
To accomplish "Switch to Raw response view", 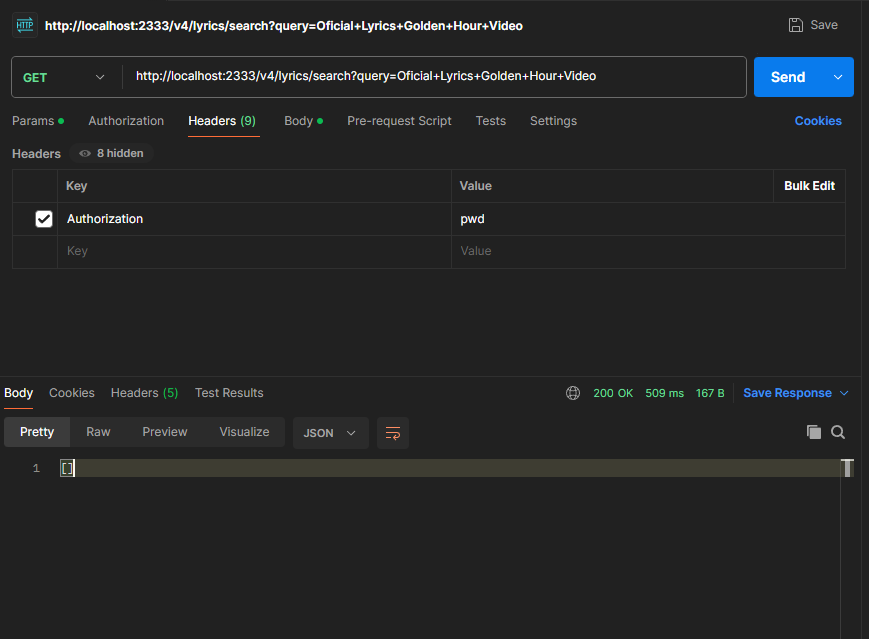I will 98,432.
